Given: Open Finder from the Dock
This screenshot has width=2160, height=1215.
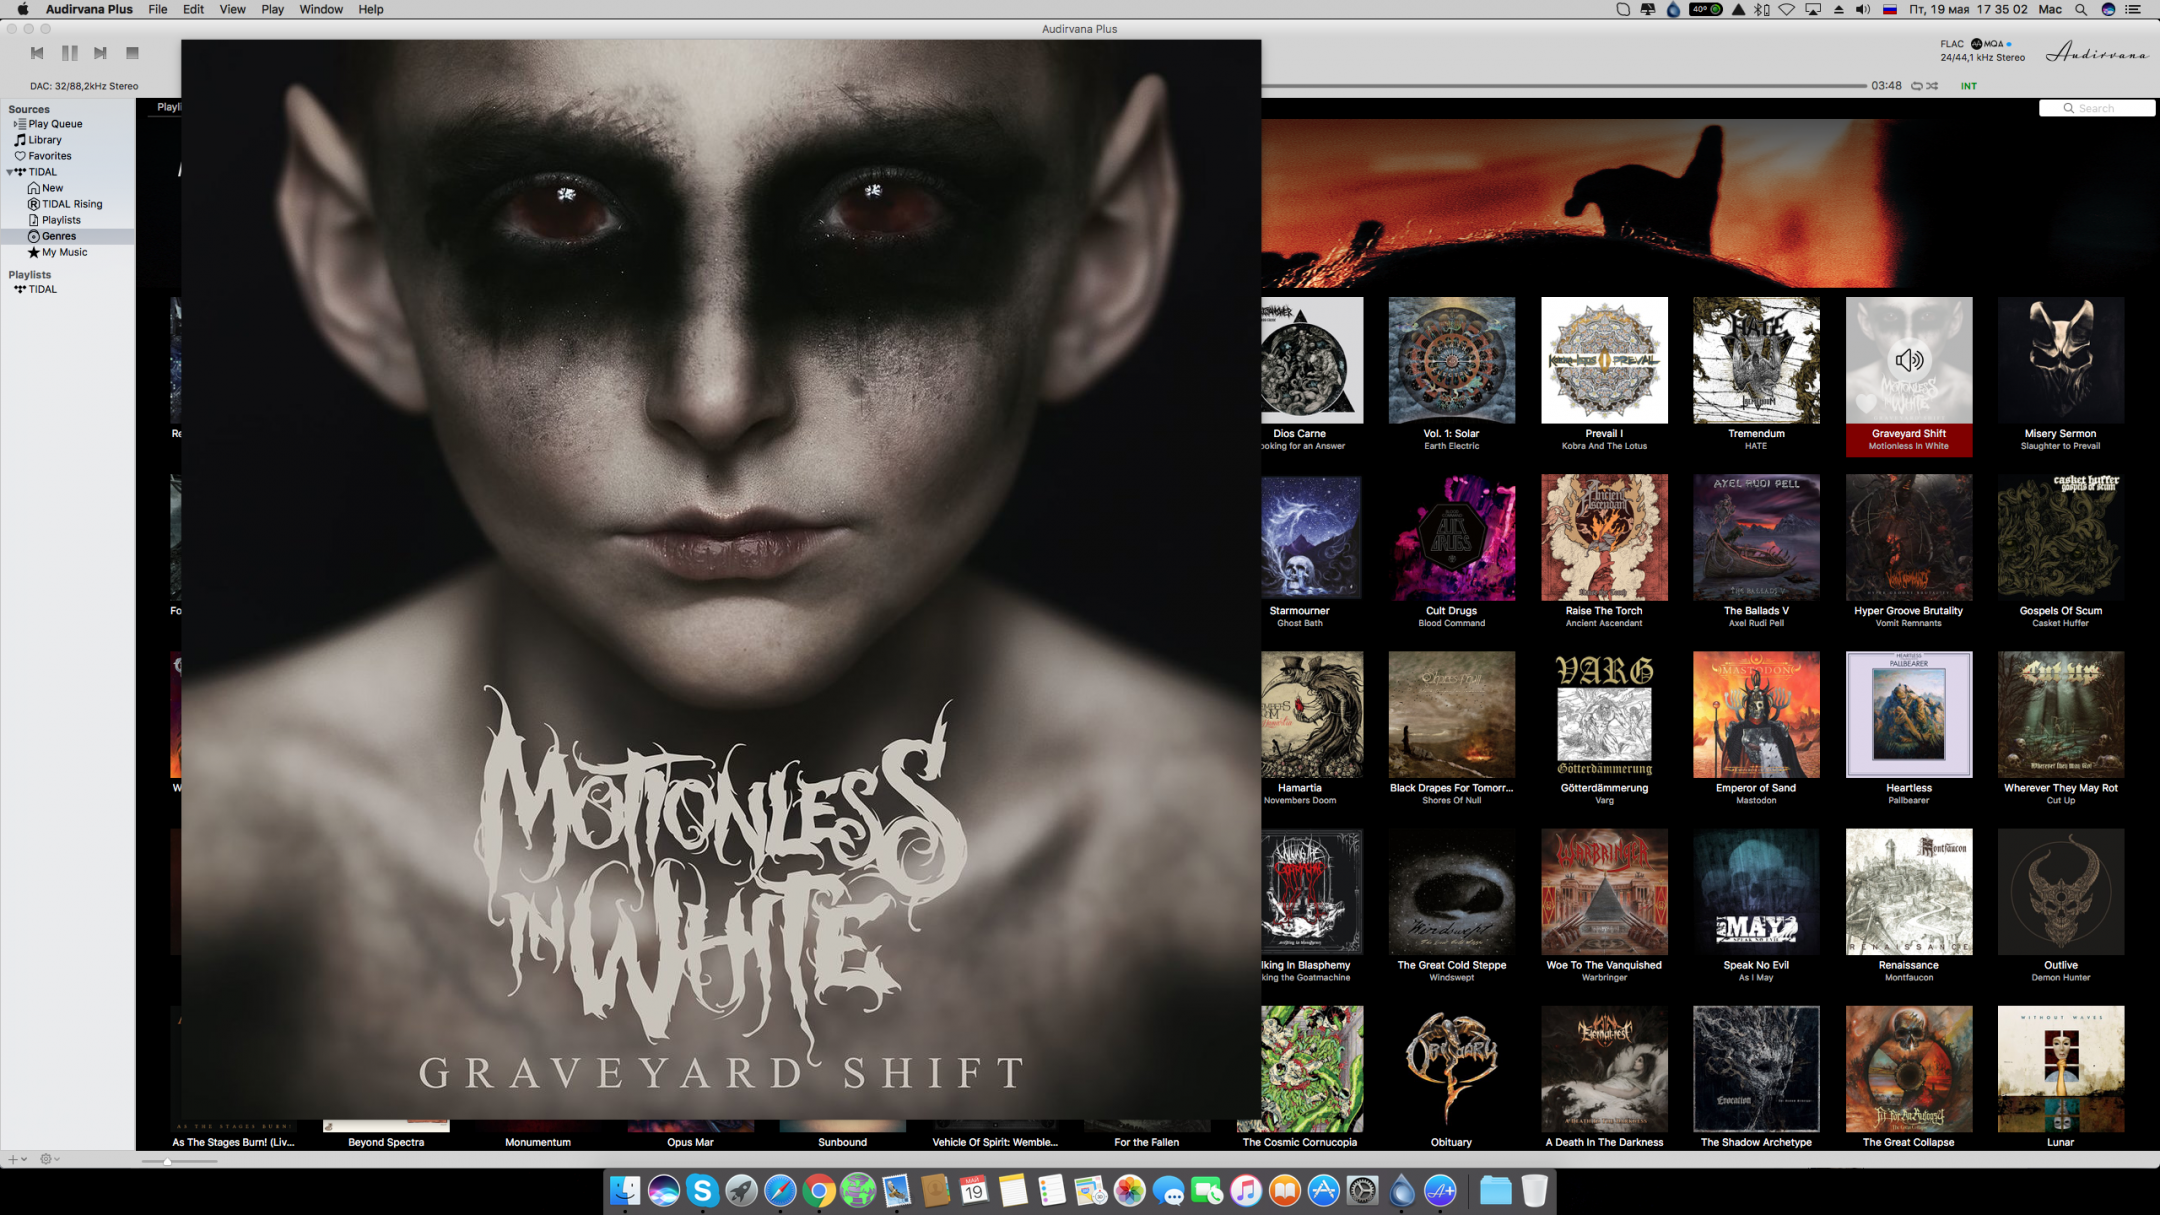Looking at the screenshot, I should pos(625,1190).
